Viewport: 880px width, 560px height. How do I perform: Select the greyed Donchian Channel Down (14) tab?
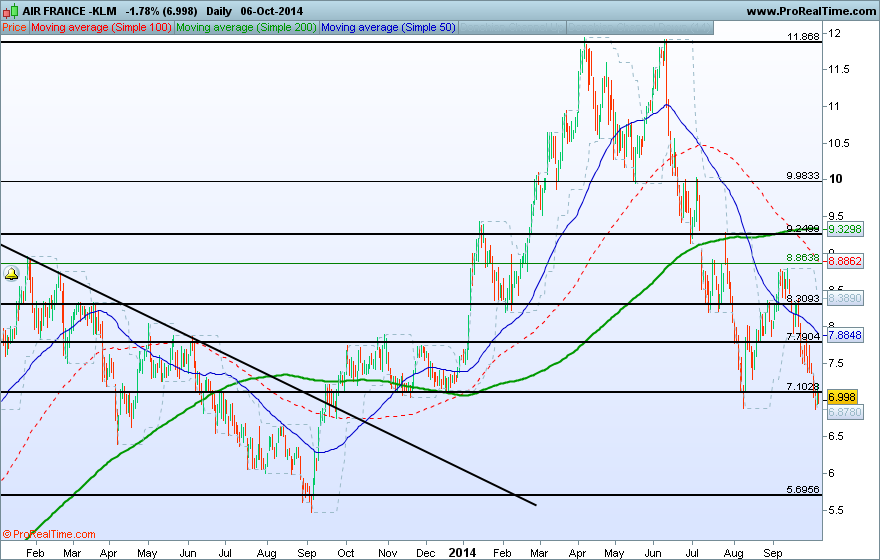point(640,27)
